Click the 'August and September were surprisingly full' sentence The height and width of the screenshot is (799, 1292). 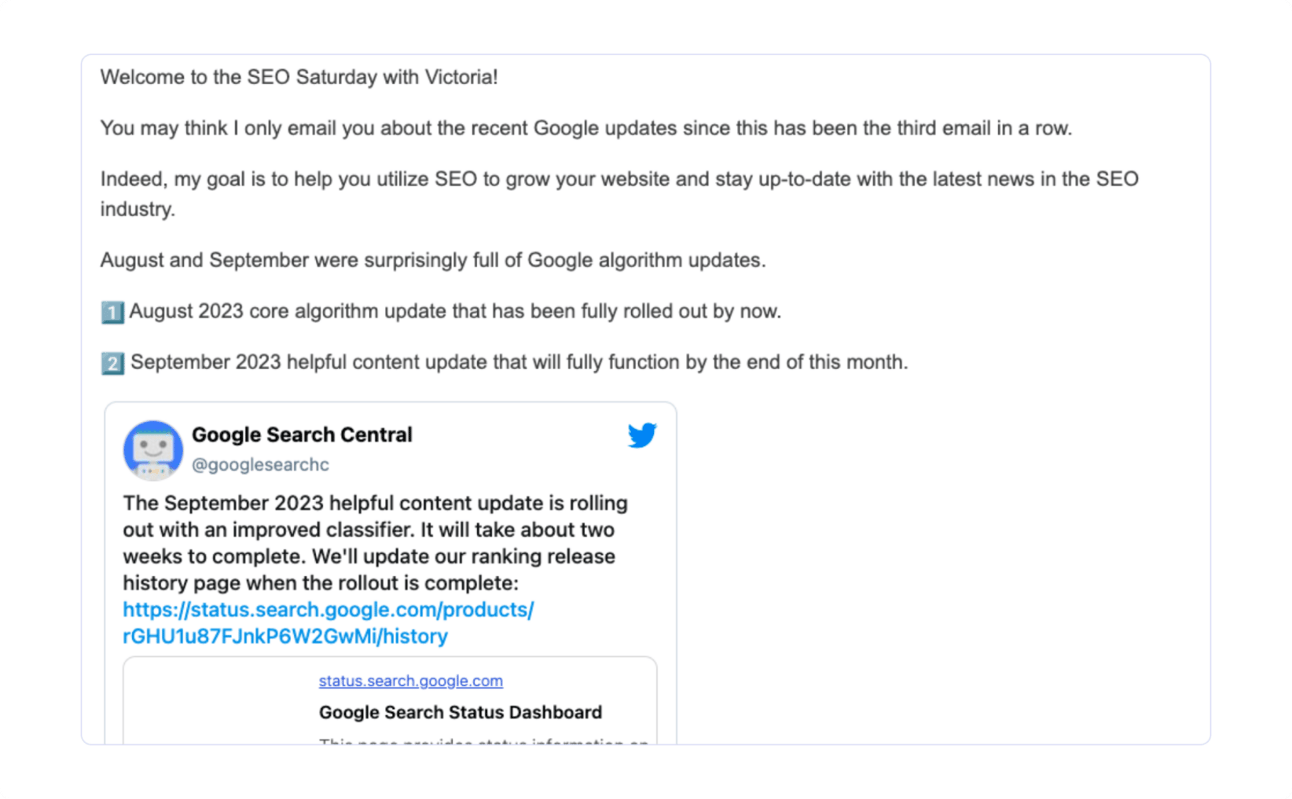pyautogui.click(x=432, y=260)
